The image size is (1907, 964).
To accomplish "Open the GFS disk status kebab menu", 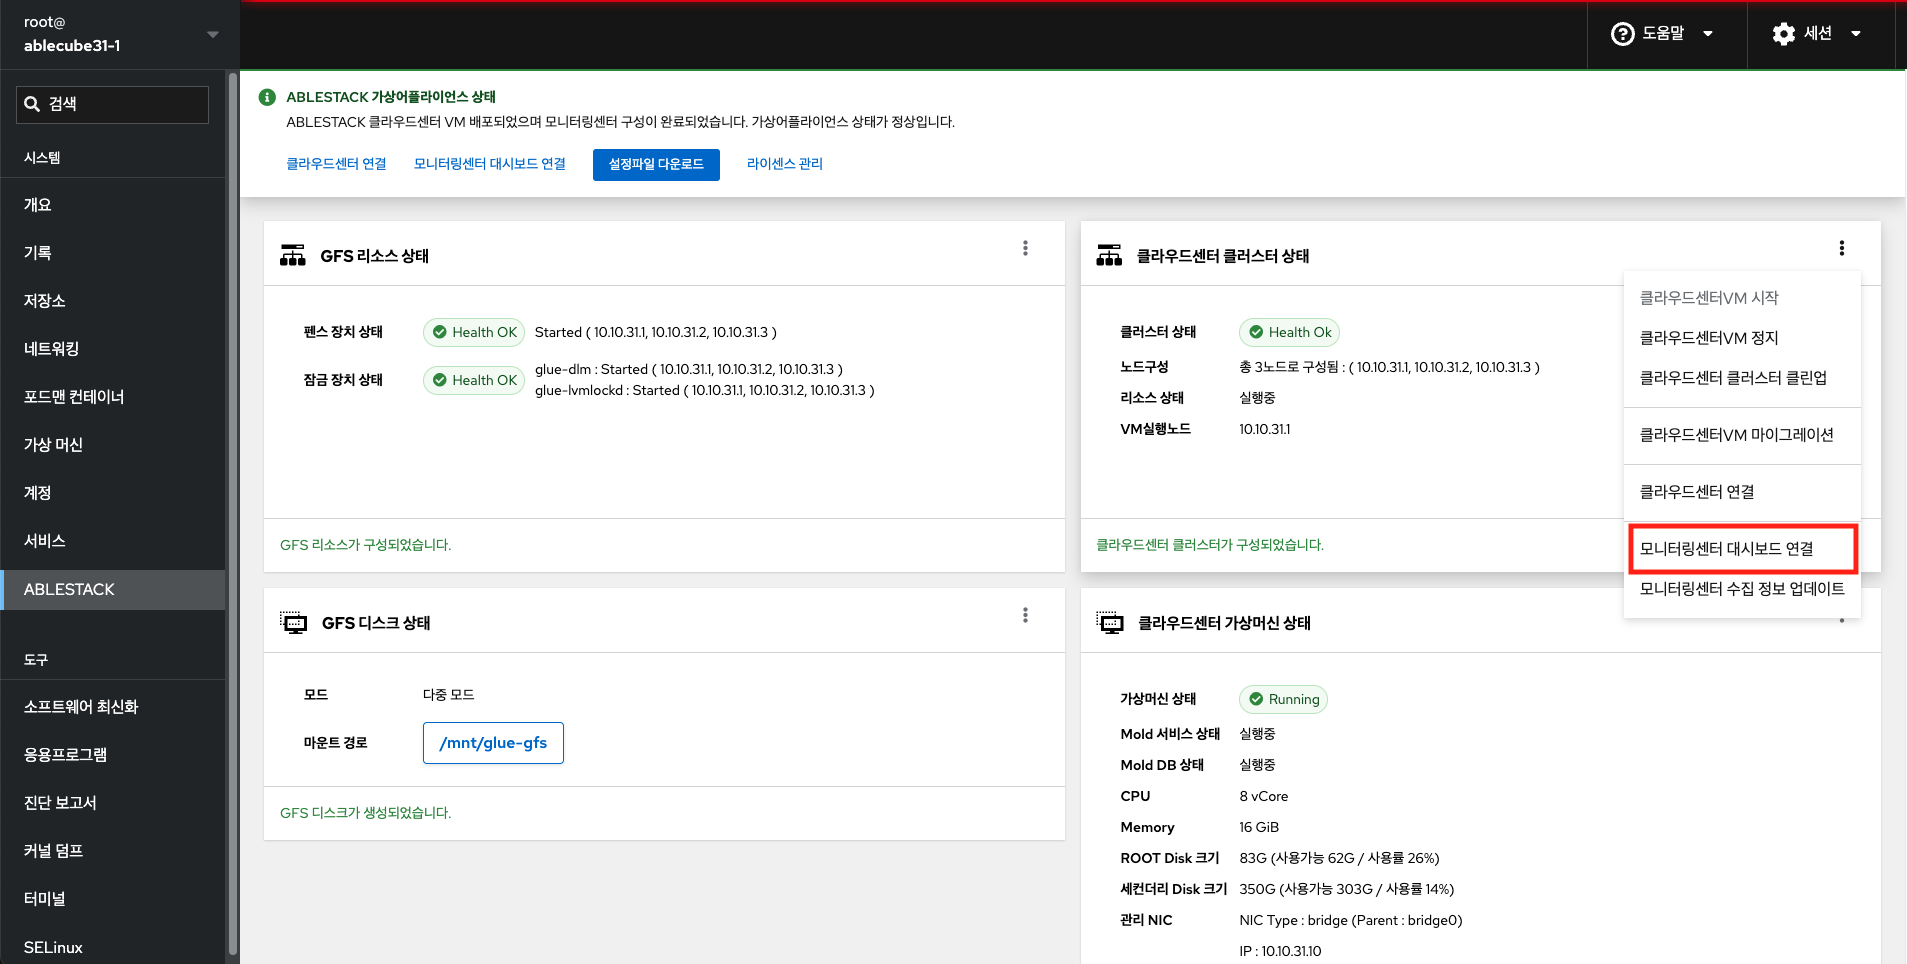I will (1025, 616).
